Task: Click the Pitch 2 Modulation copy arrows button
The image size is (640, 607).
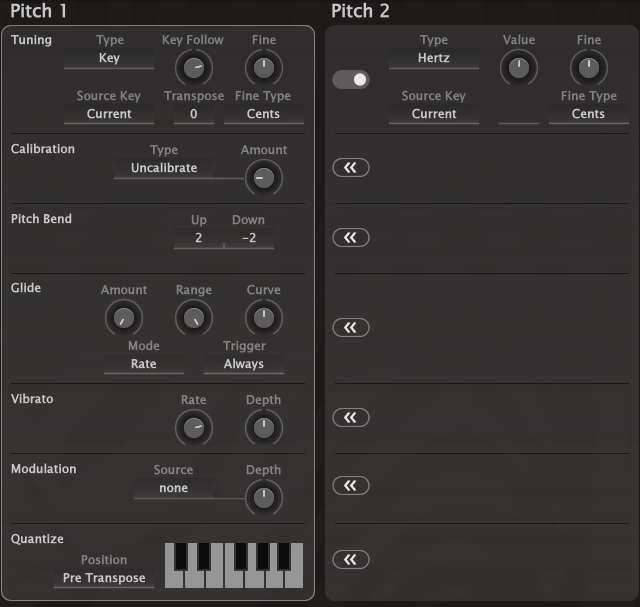Action: click(x=351, y=485)
